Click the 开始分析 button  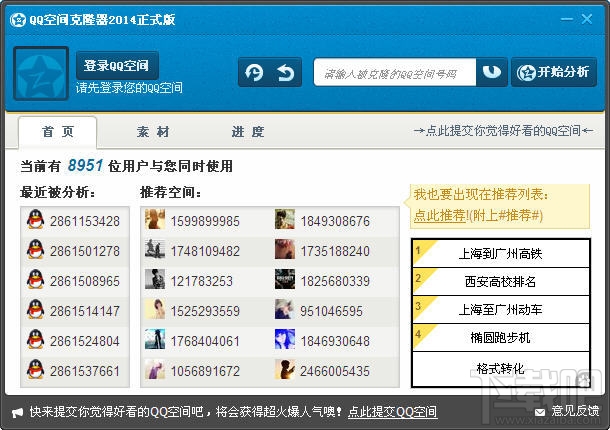tap(554, 72)
